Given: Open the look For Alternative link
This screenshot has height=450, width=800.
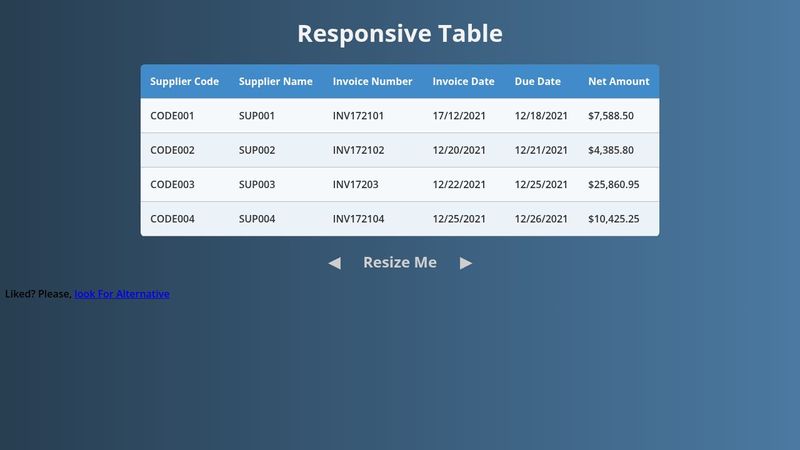Looking at the screenshot, I should 122,294.
